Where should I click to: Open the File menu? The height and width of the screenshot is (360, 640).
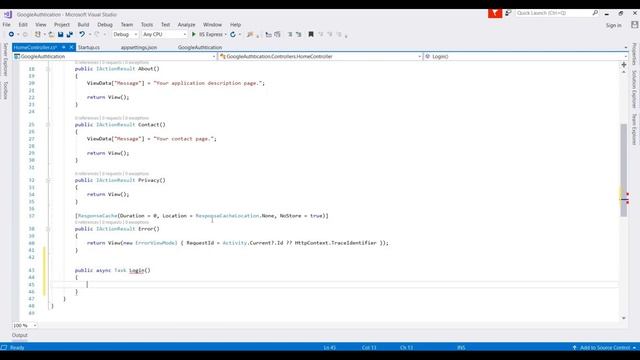pos(7,24)
